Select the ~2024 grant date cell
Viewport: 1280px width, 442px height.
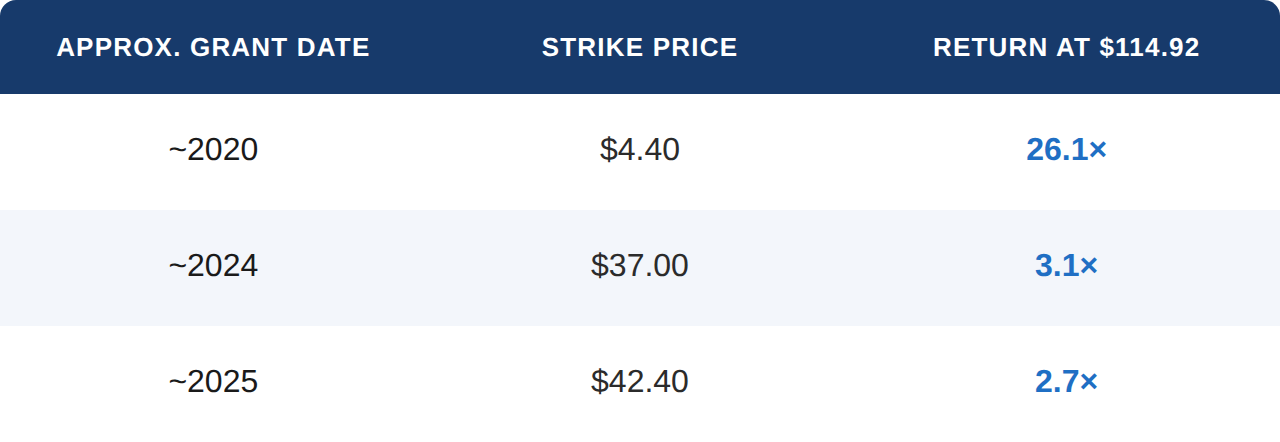point(213,266)
